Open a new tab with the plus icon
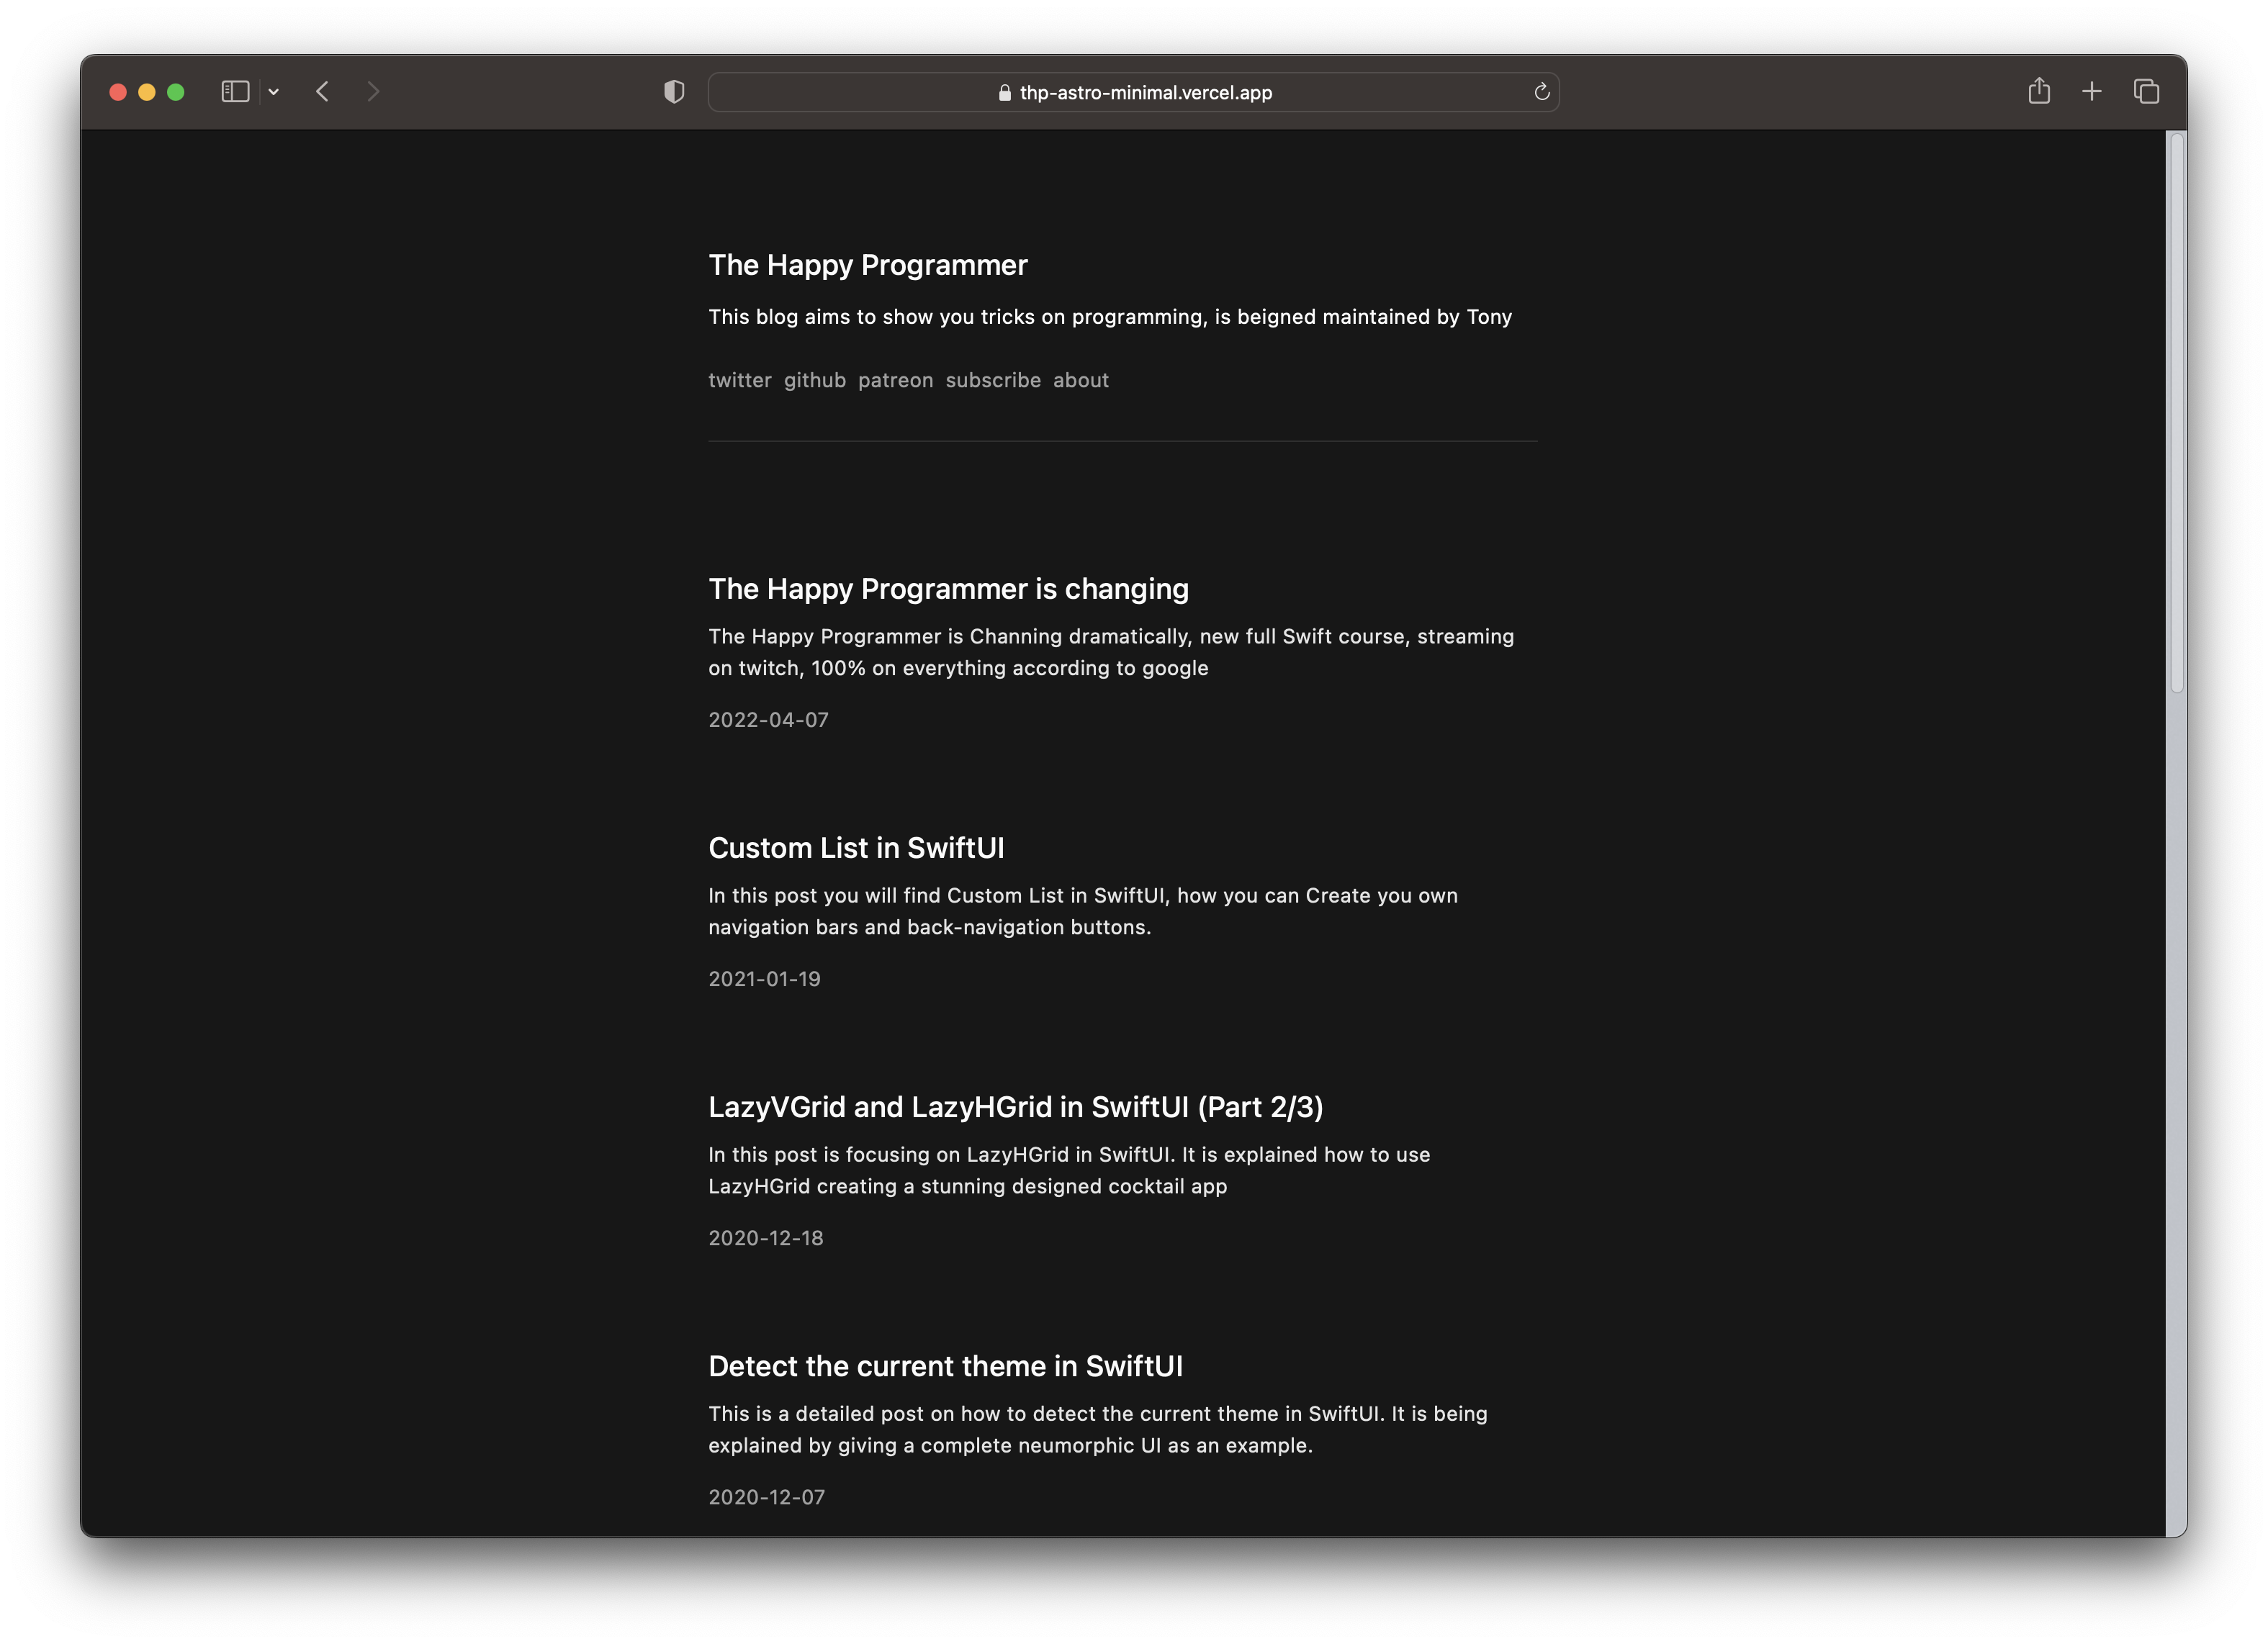Screen dimensions: 2268x1644 click(x=2092, y=91)
